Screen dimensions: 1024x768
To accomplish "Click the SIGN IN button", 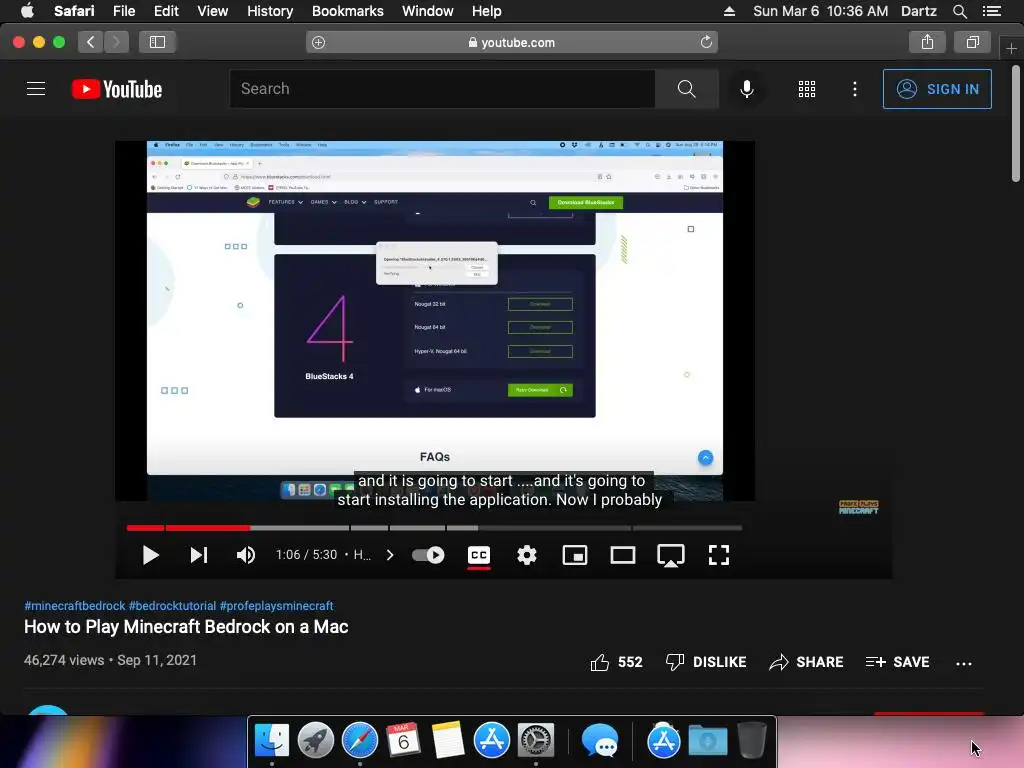I will pos(937,89).
